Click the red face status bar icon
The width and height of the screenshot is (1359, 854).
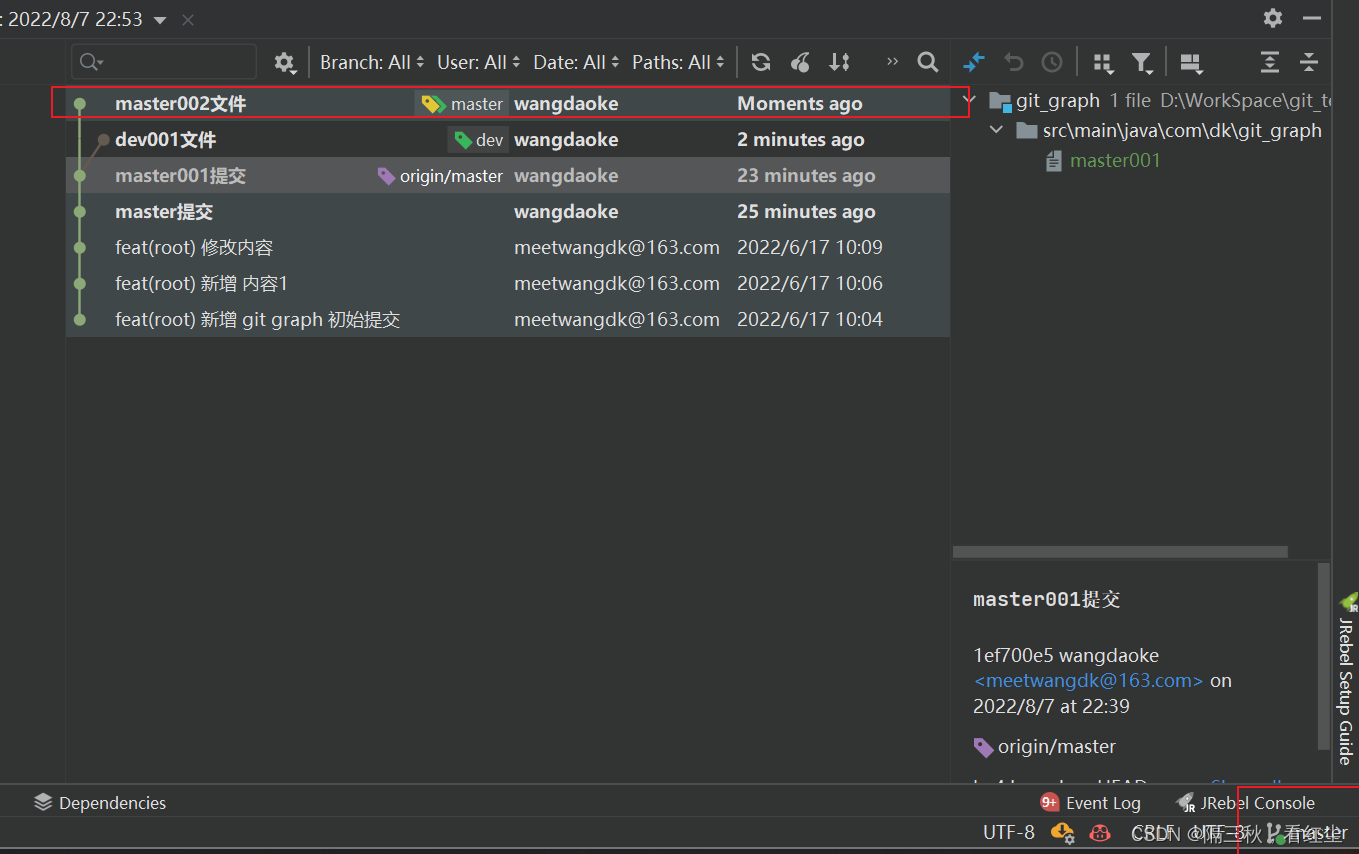pyautogui.click(x=1100, y=832)
